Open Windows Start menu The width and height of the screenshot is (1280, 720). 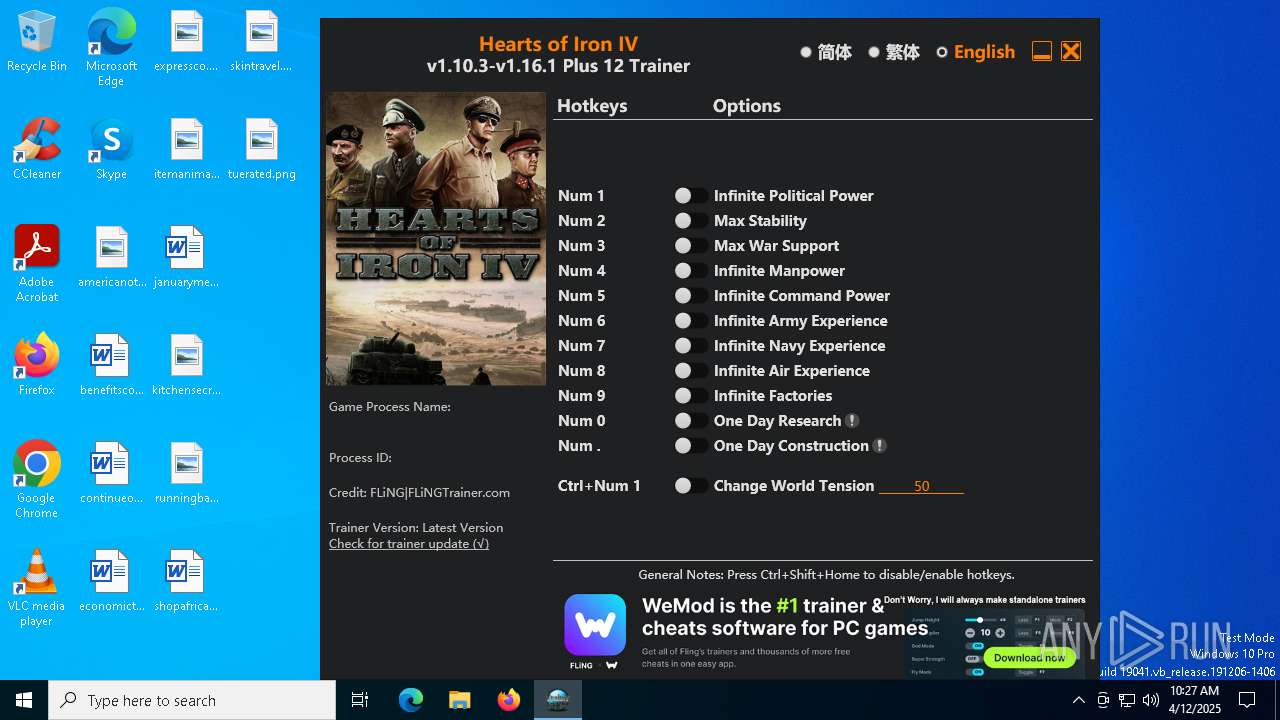point(24,700)
